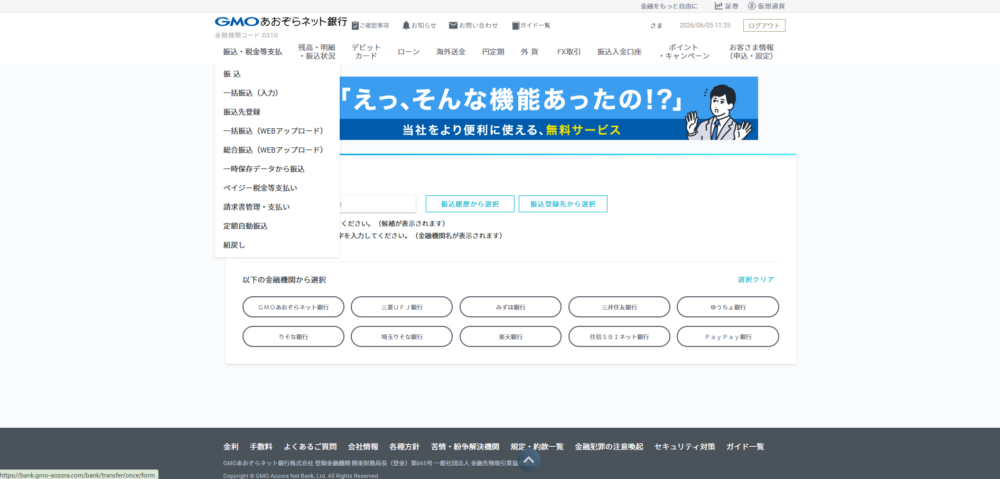1000x479 pixels.
Task: Click the 証券 chart icon
Action: click(x=719, y=6)
